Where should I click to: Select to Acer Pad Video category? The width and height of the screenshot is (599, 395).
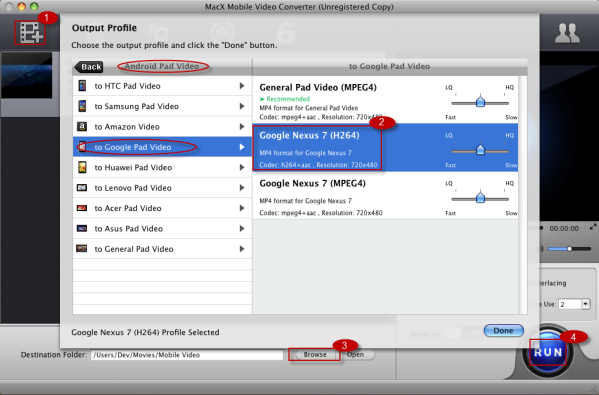pyautogui.click(x=162, y=208)
